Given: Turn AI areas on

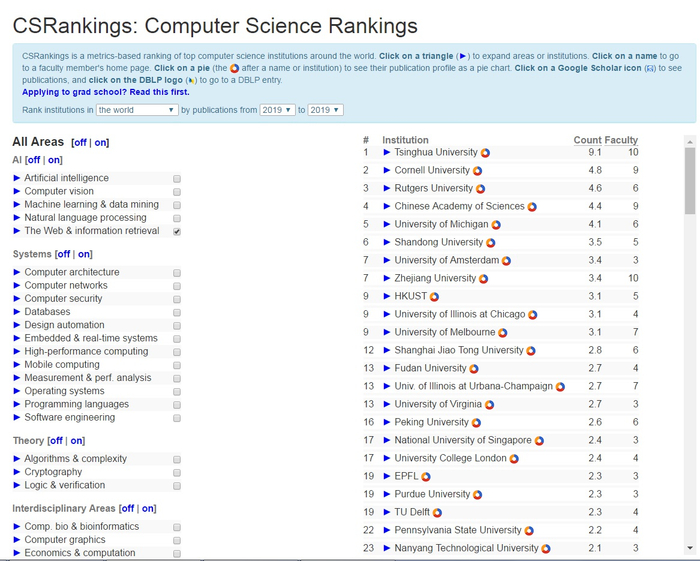Looking at the screenshot, I should [54, 160].
